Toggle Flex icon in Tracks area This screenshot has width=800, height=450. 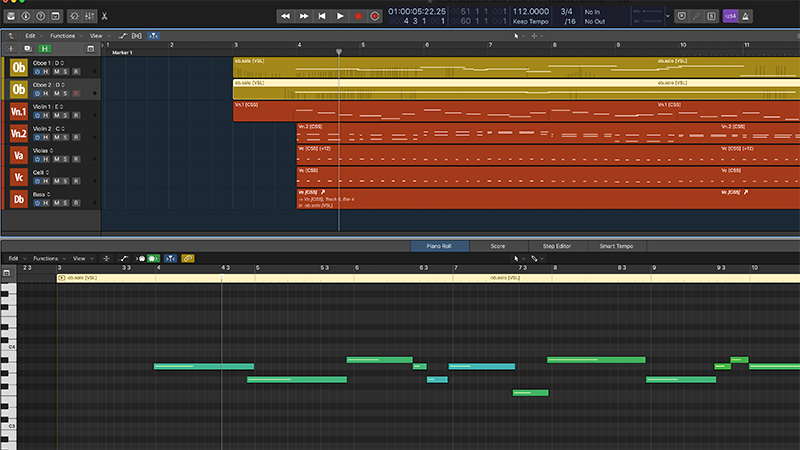(x=137, y=36)
